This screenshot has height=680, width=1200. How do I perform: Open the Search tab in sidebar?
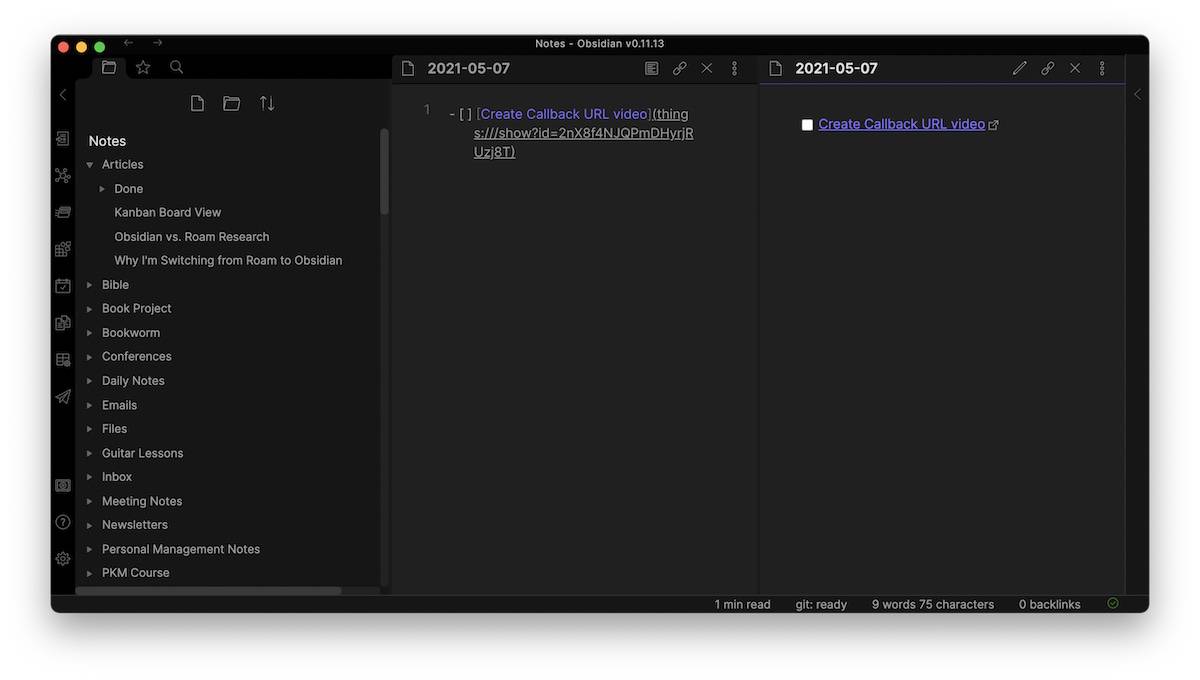point(177,67)
